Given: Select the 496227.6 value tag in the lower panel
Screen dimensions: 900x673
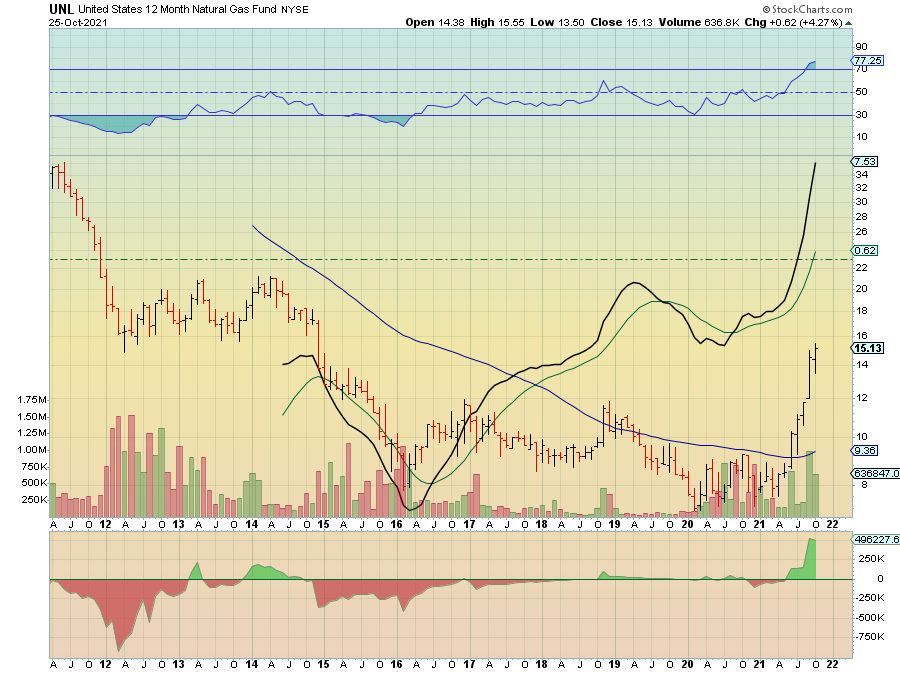Looking at the screenshot, I should point(872,540).
